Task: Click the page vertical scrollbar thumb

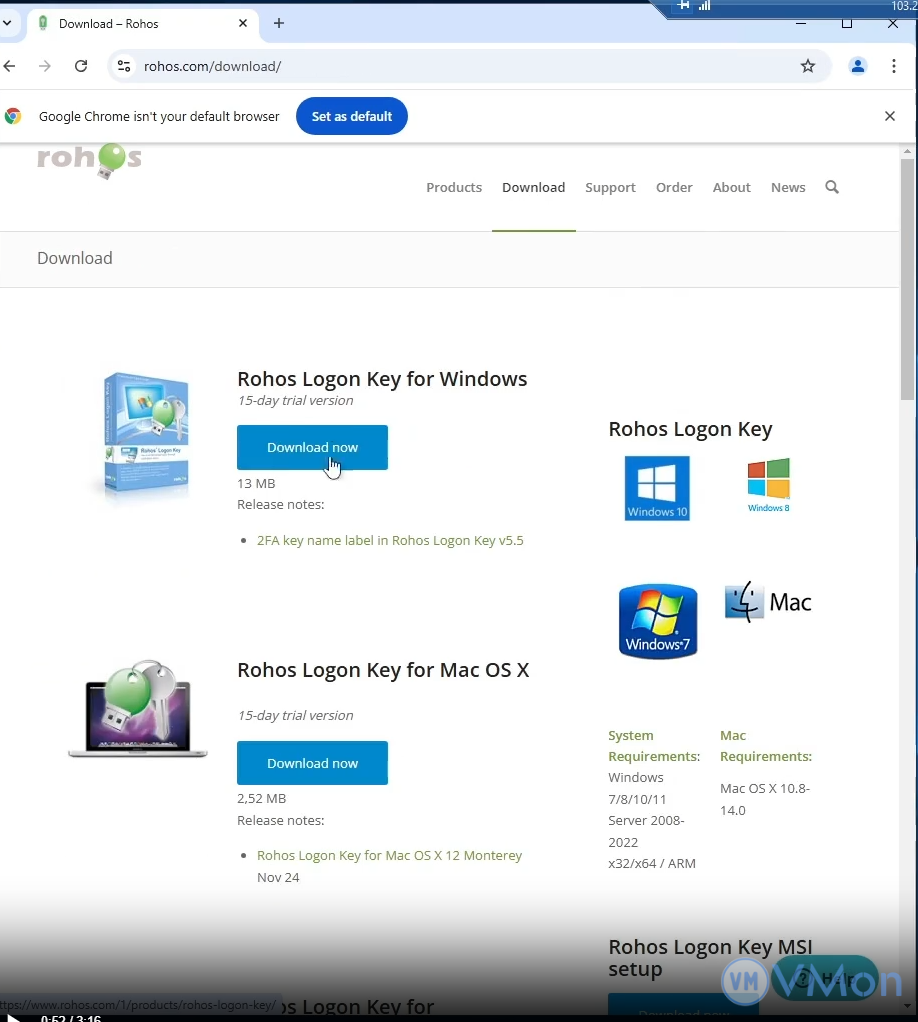Action: (907, 279)
